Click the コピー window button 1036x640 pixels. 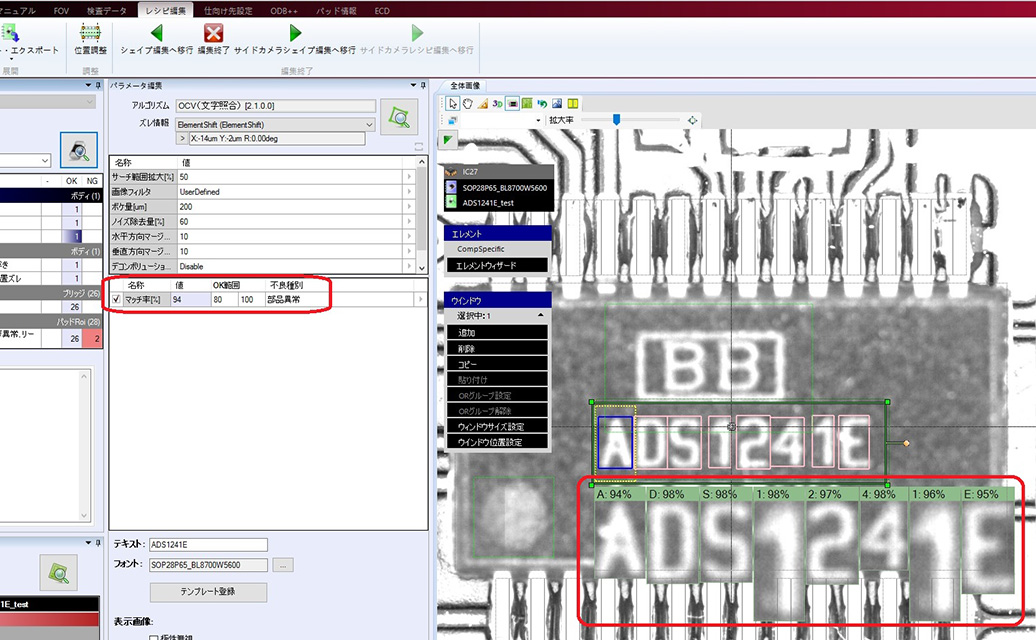497,365
